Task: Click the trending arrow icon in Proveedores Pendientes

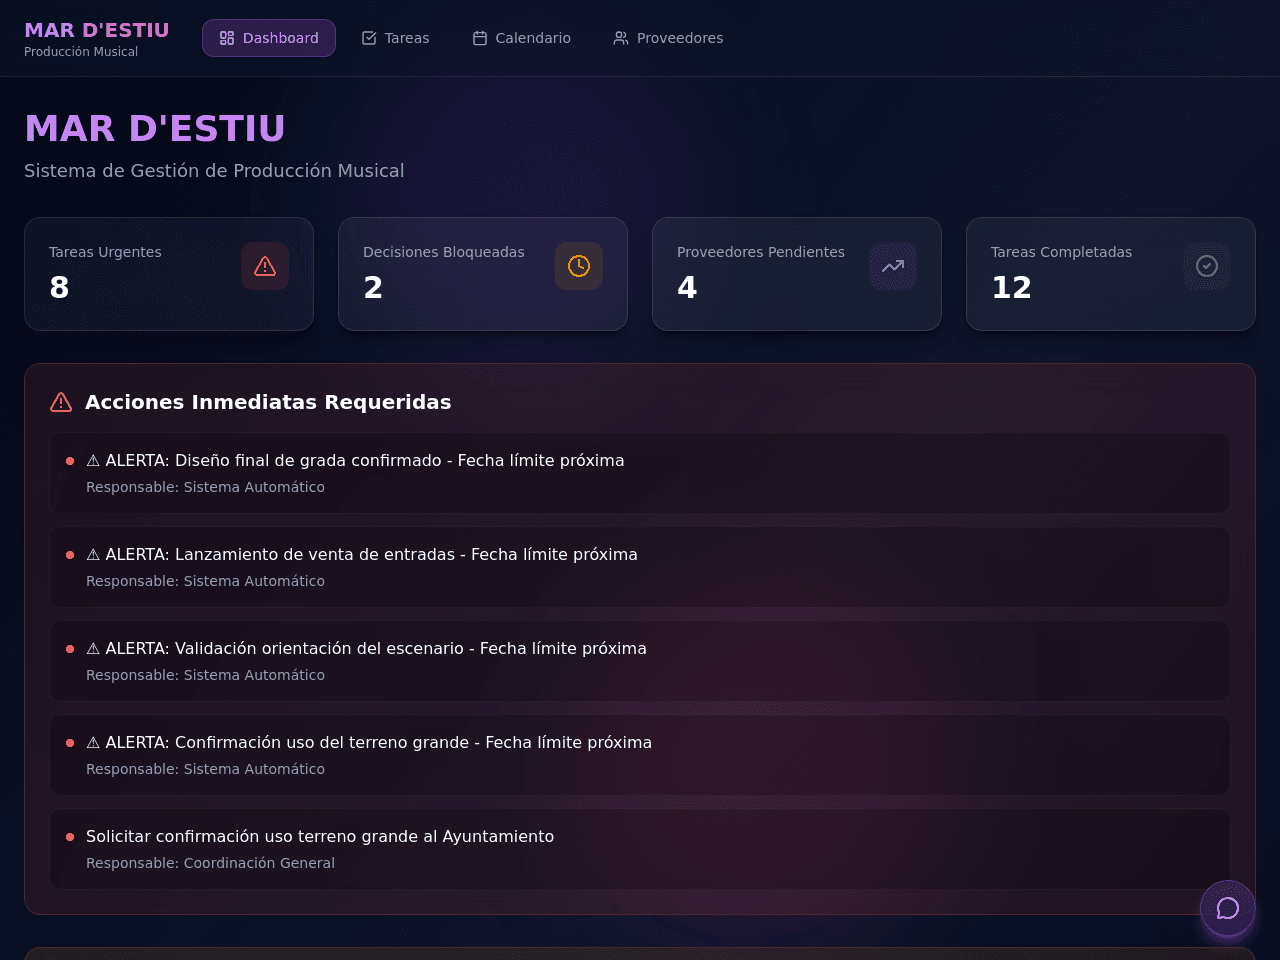Action: (x=893, y=266)
